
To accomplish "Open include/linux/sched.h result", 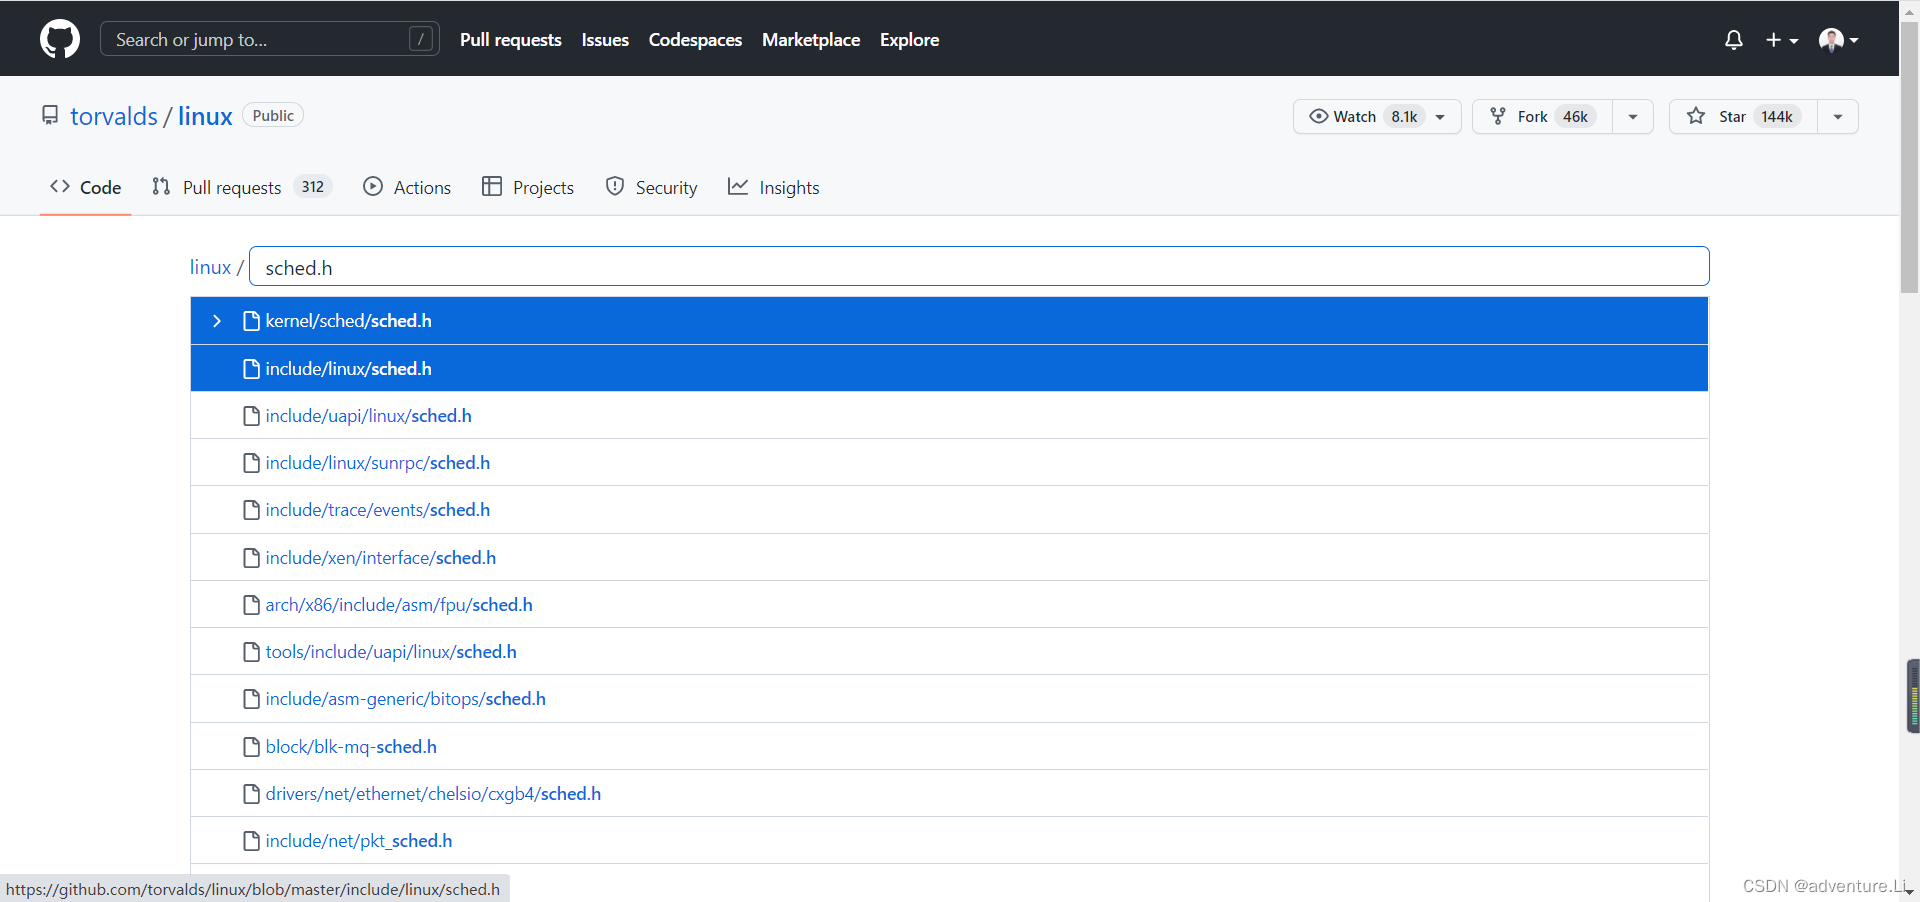I will click(949, 368).
